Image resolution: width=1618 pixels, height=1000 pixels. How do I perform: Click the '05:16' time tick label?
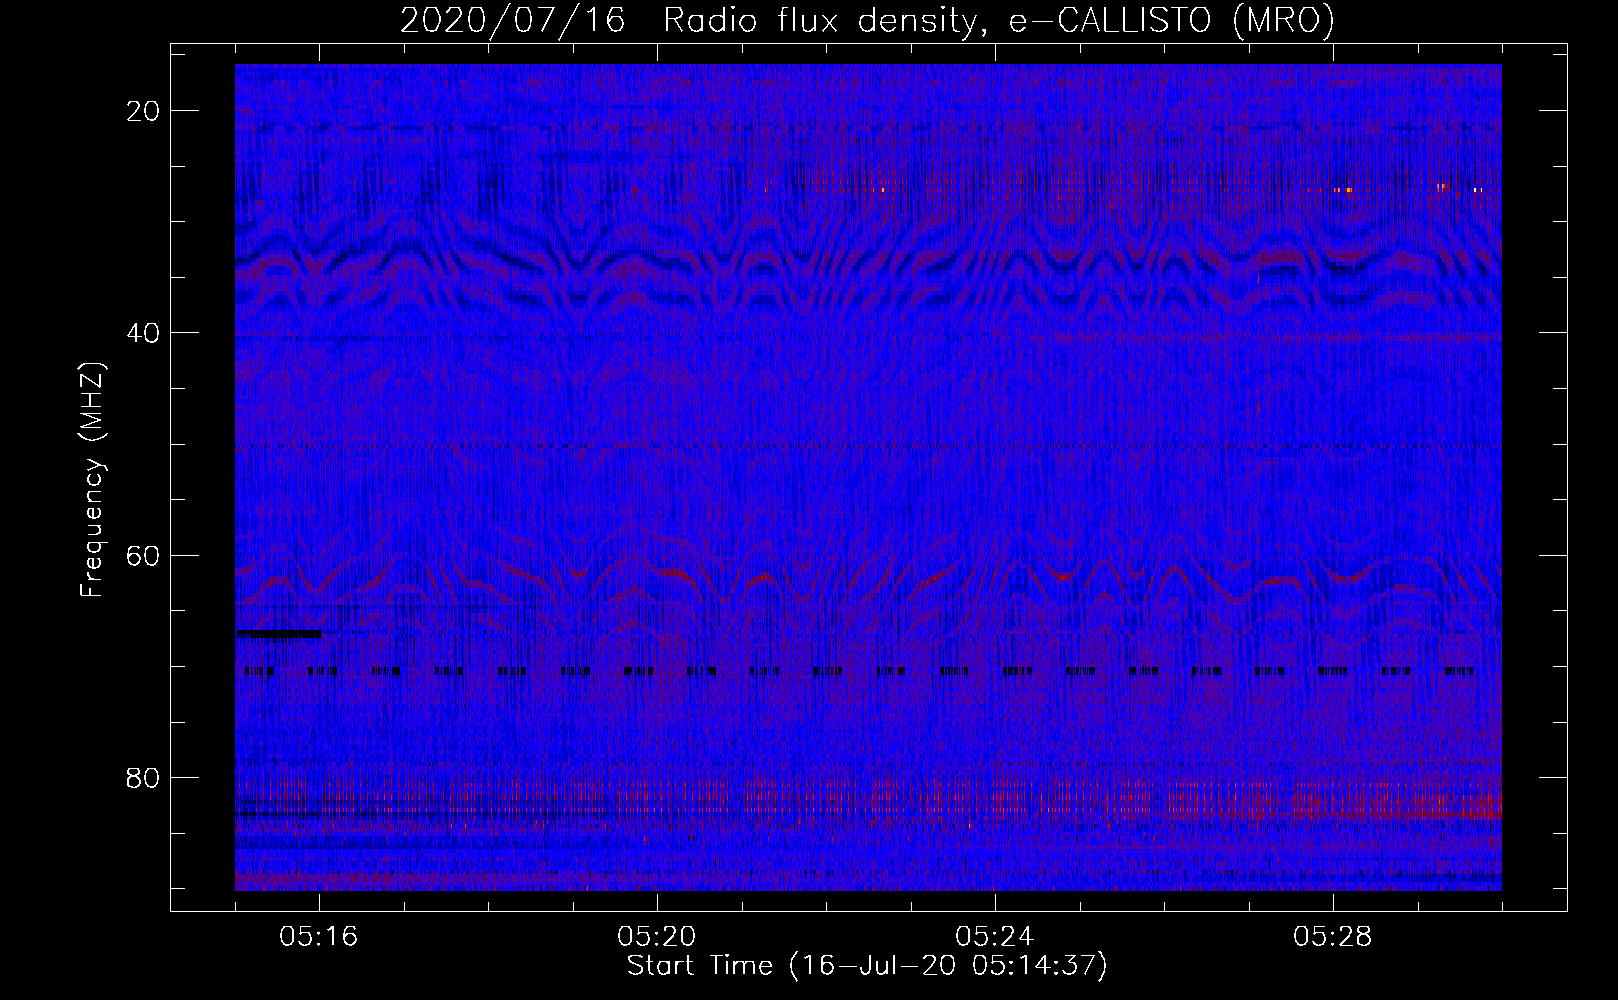point(320,937)
